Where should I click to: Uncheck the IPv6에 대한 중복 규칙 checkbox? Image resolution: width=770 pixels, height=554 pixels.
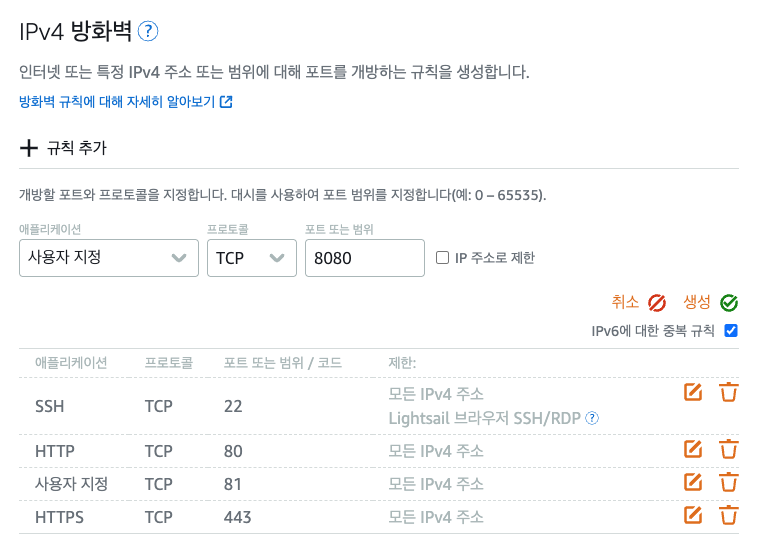pyautogui.click(x=731, y=331)
